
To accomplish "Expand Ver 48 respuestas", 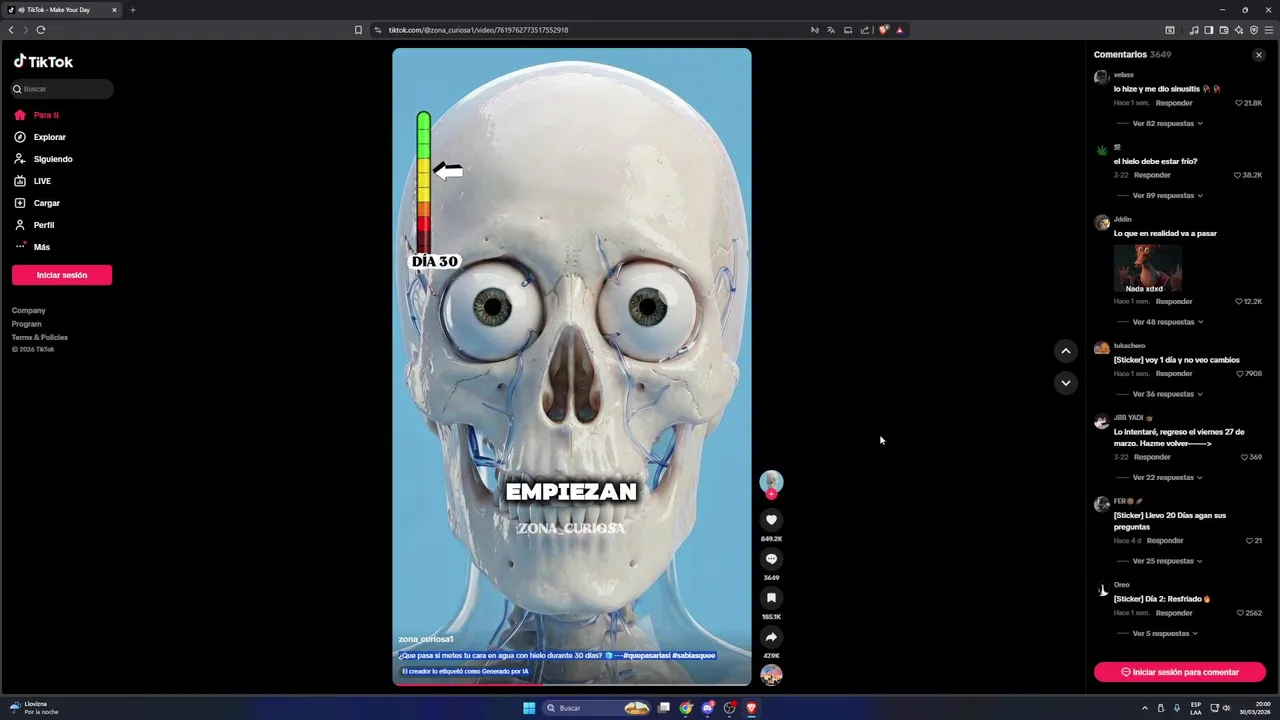I will point(1167,322).
